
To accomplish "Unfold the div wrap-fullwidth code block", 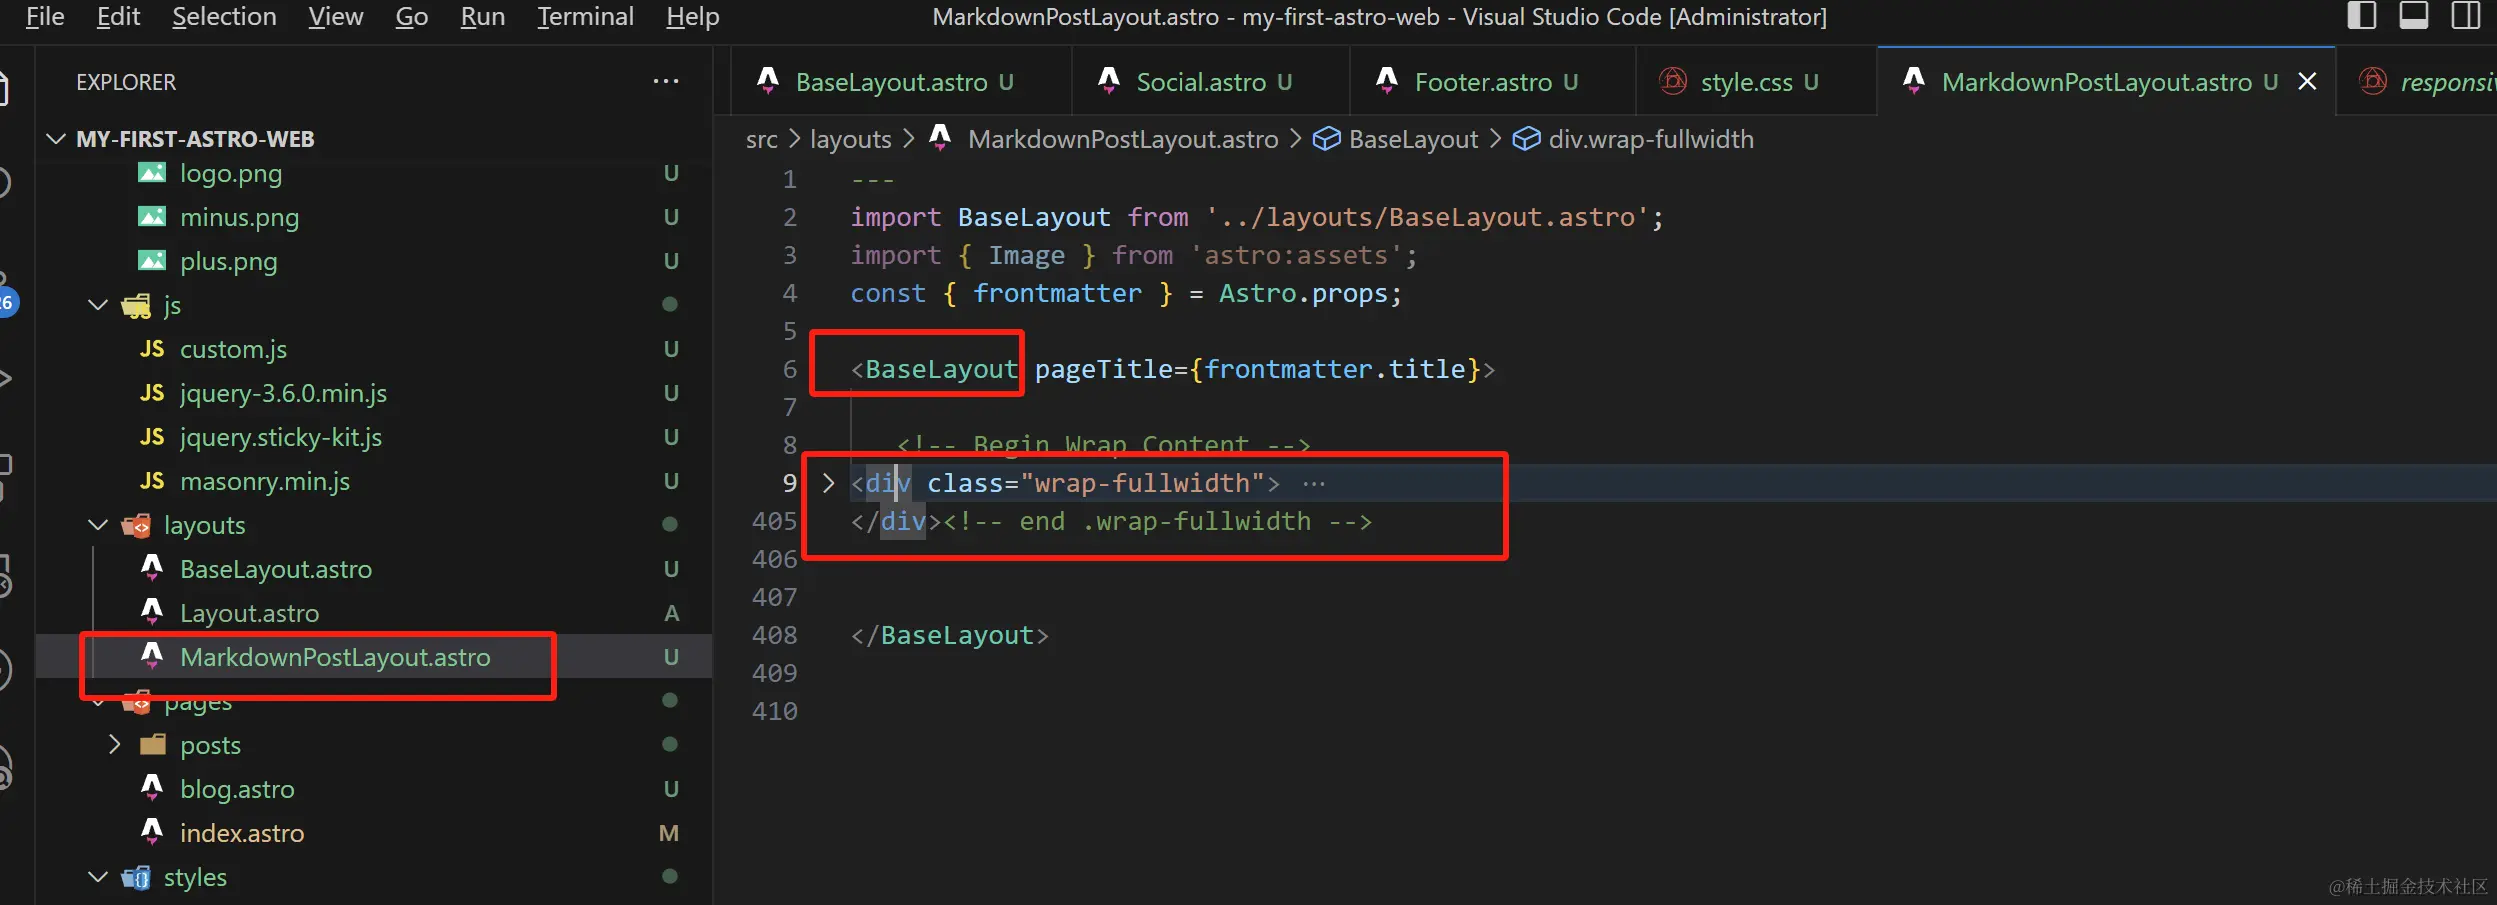I will click(x=828, y=483).
